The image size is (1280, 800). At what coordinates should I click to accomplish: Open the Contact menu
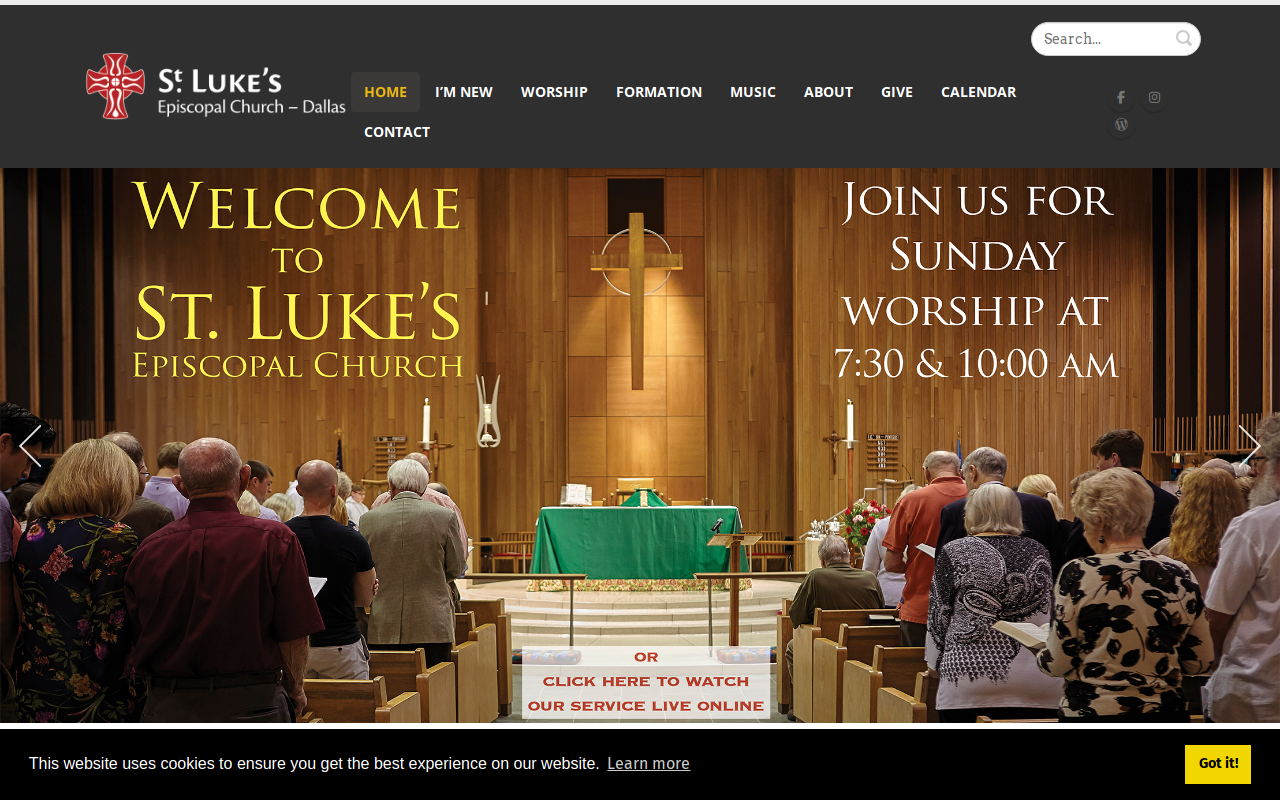397,132
